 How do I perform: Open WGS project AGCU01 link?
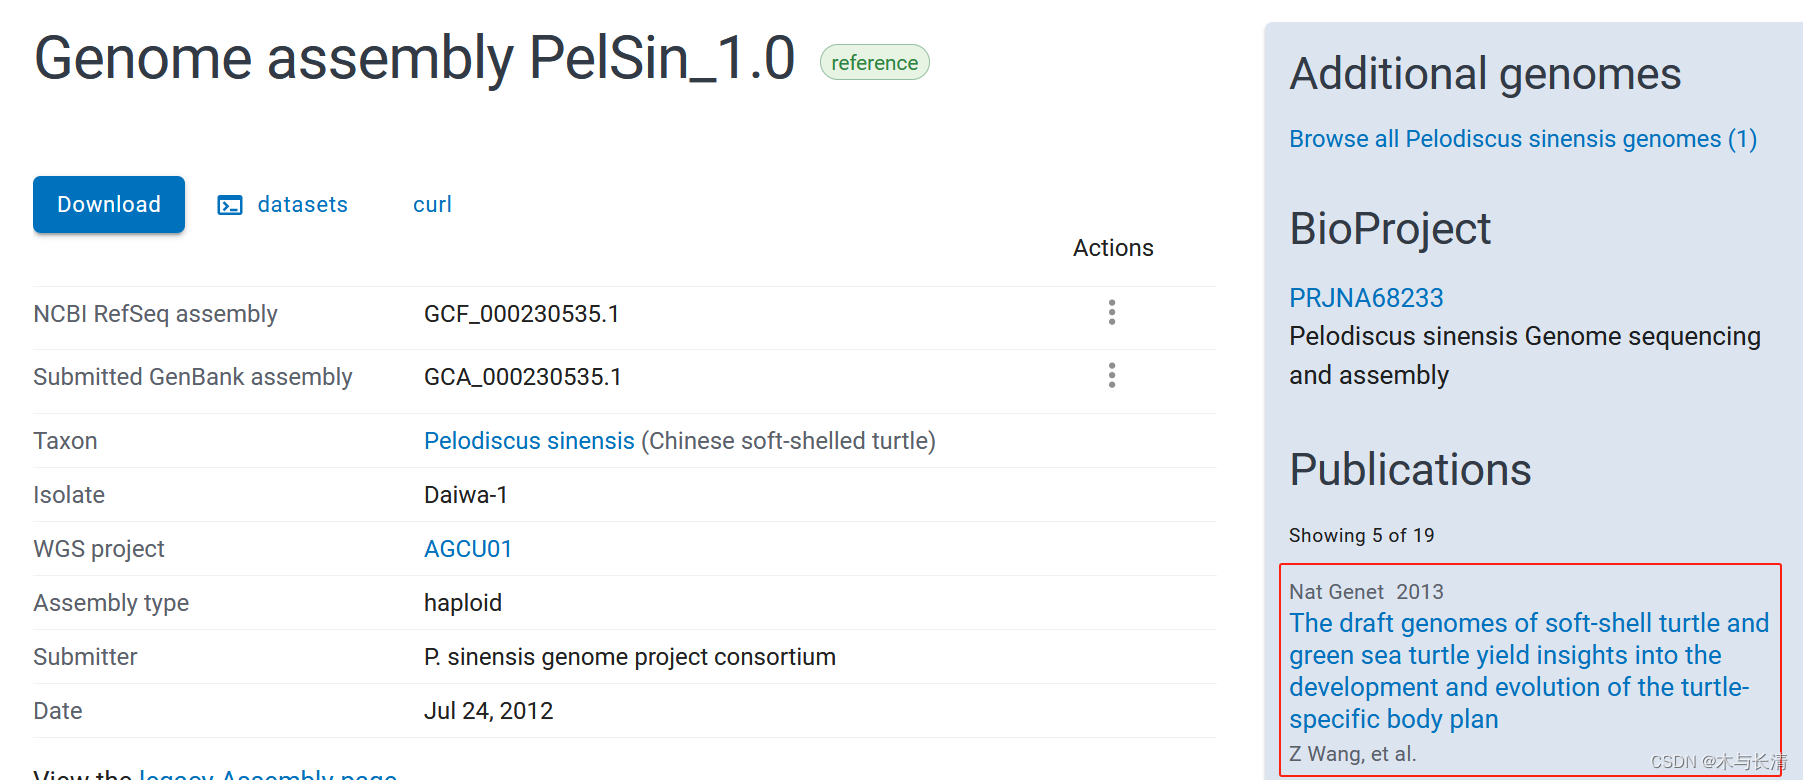[x=468, y=549]
